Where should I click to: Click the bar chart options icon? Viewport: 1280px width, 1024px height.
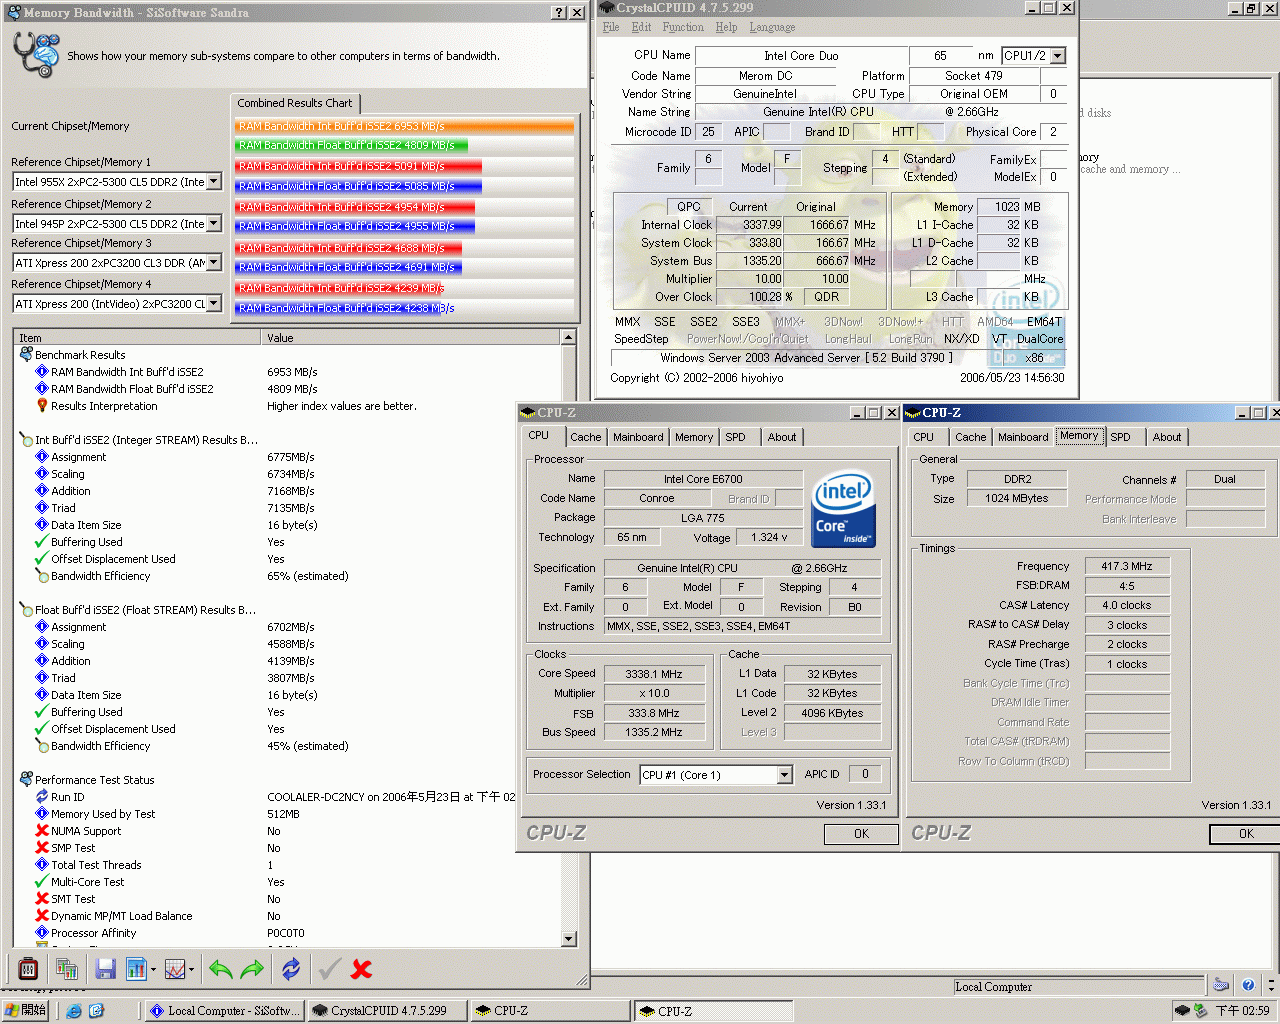(x=136, y=968)
